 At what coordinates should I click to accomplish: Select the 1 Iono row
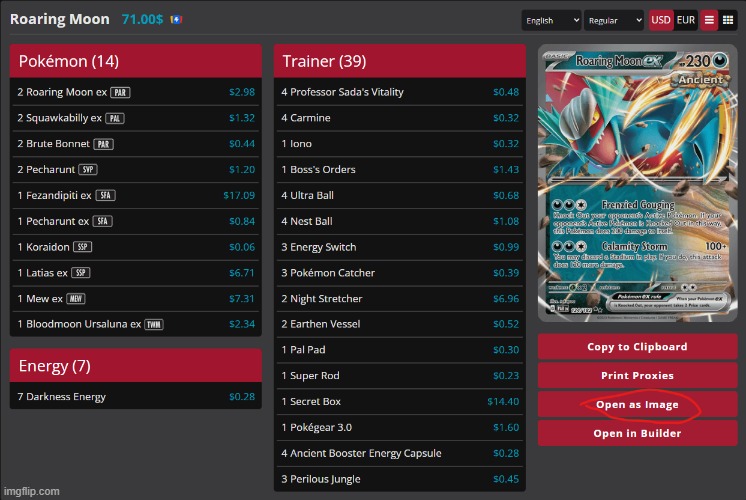tap(400, 144)
